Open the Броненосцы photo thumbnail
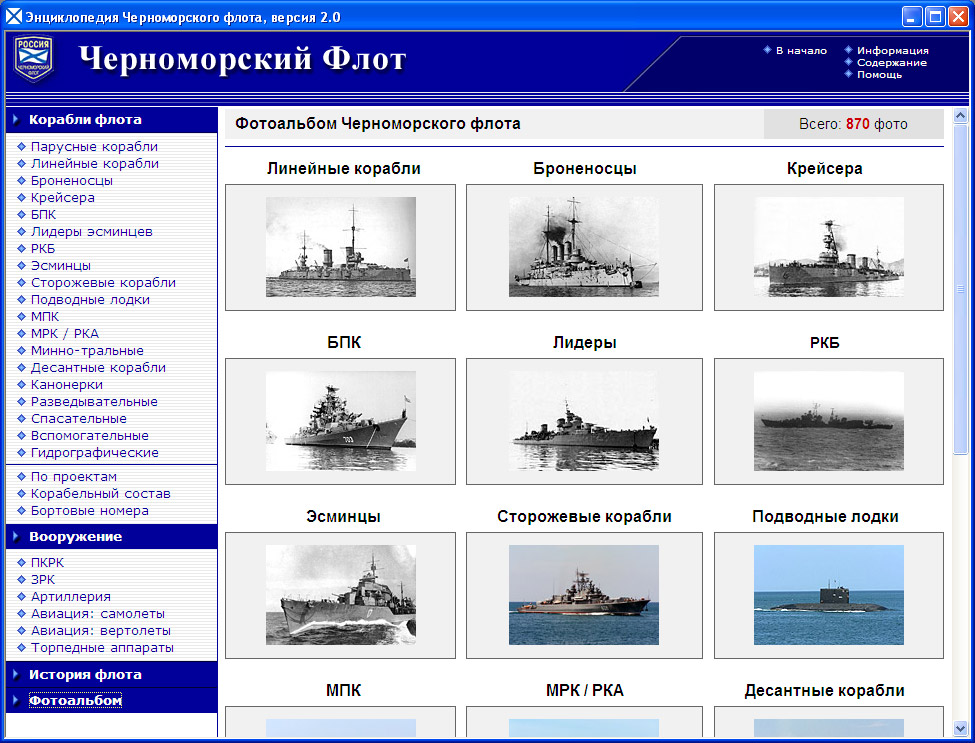Screen dimensions: 975x743 (x=584, y=247)
